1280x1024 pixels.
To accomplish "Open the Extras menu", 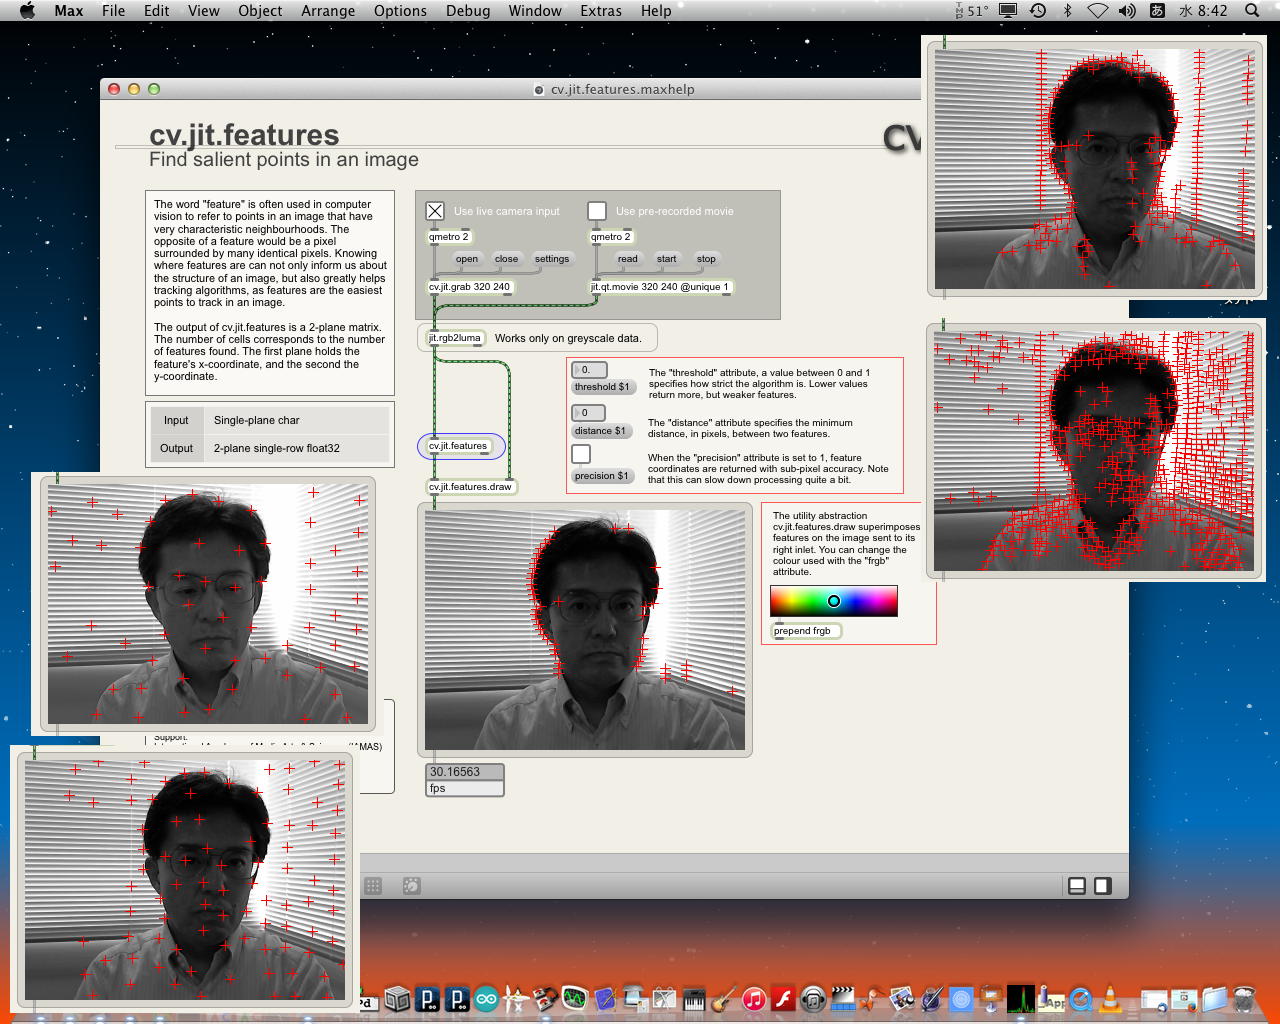I will point(600,11).
